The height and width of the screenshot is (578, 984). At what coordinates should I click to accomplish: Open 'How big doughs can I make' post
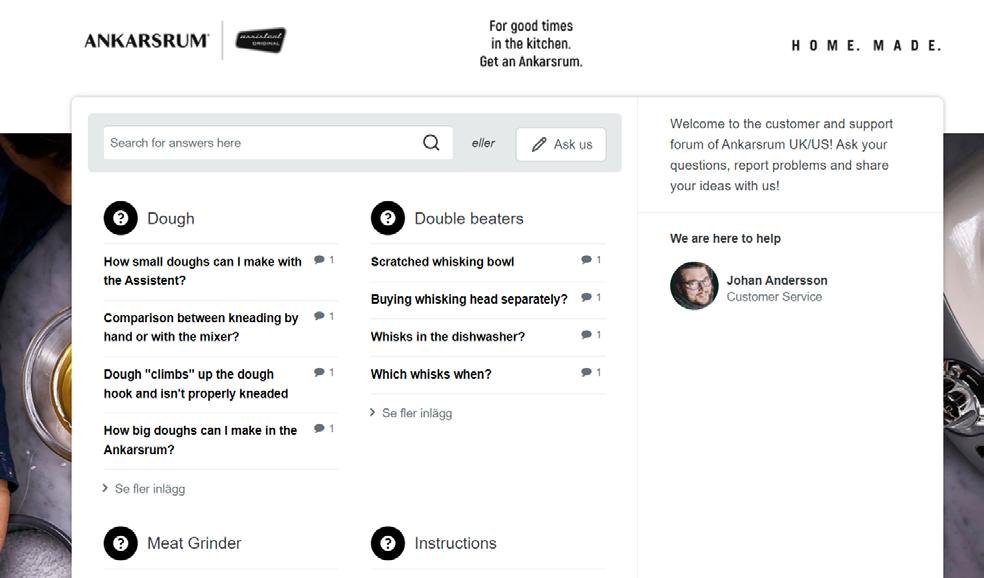pos(200,440)
